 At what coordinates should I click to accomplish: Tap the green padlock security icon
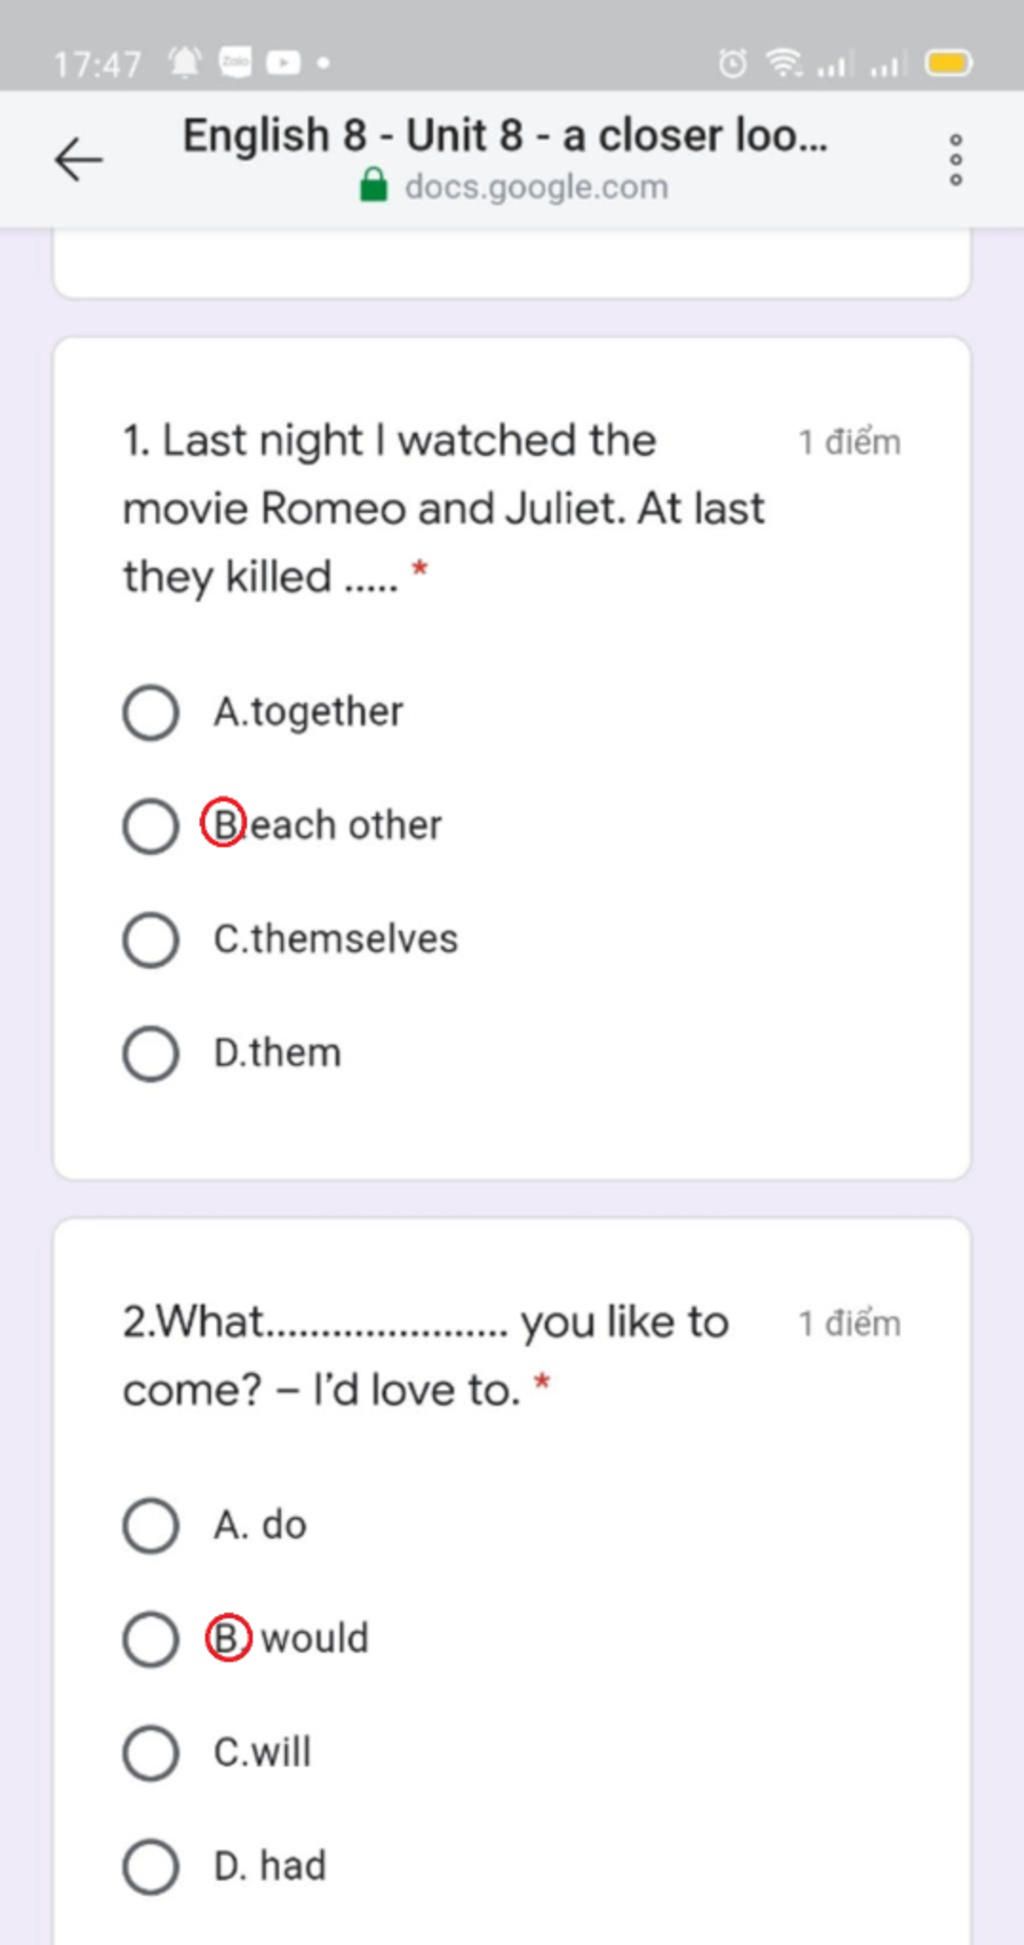[373, 185]
